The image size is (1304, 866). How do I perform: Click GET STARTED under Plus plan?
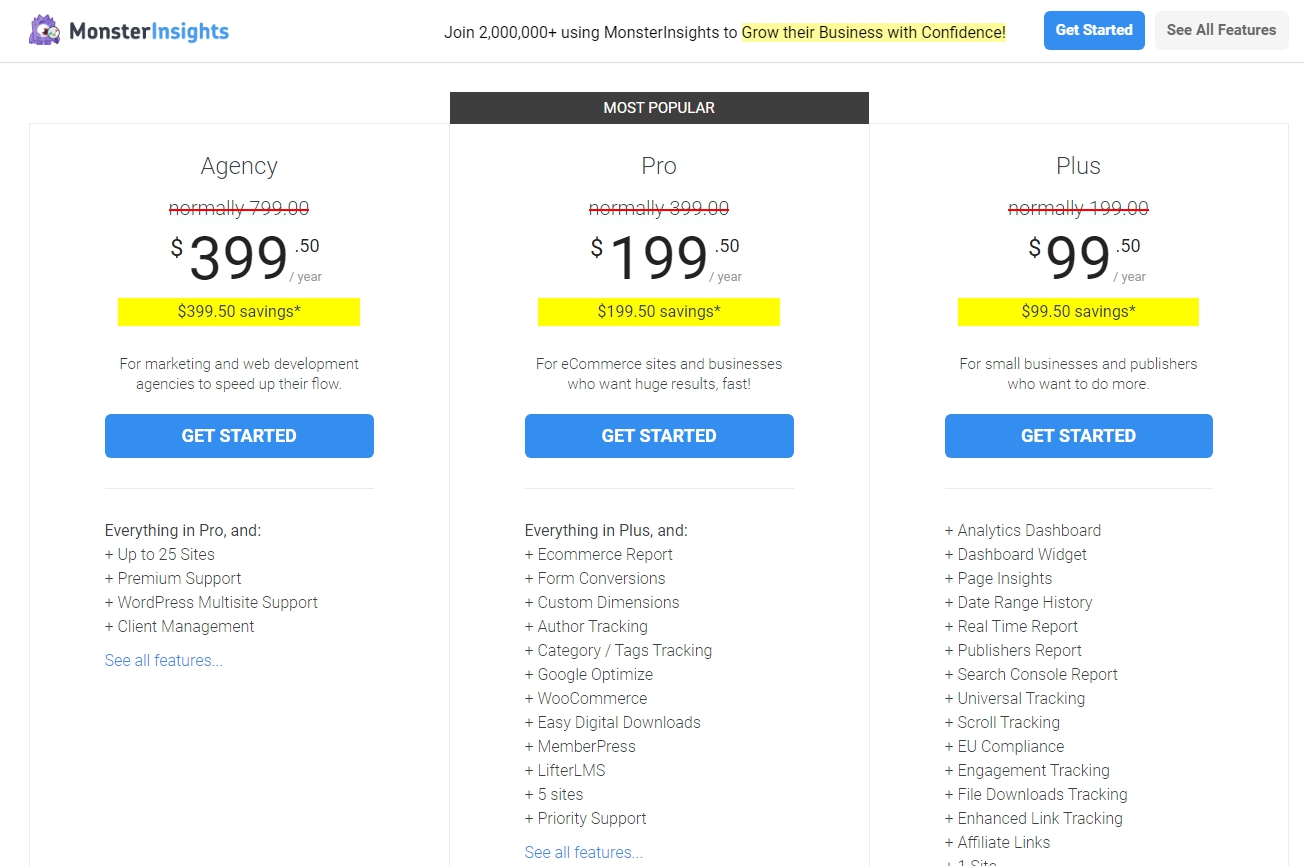1078,436
